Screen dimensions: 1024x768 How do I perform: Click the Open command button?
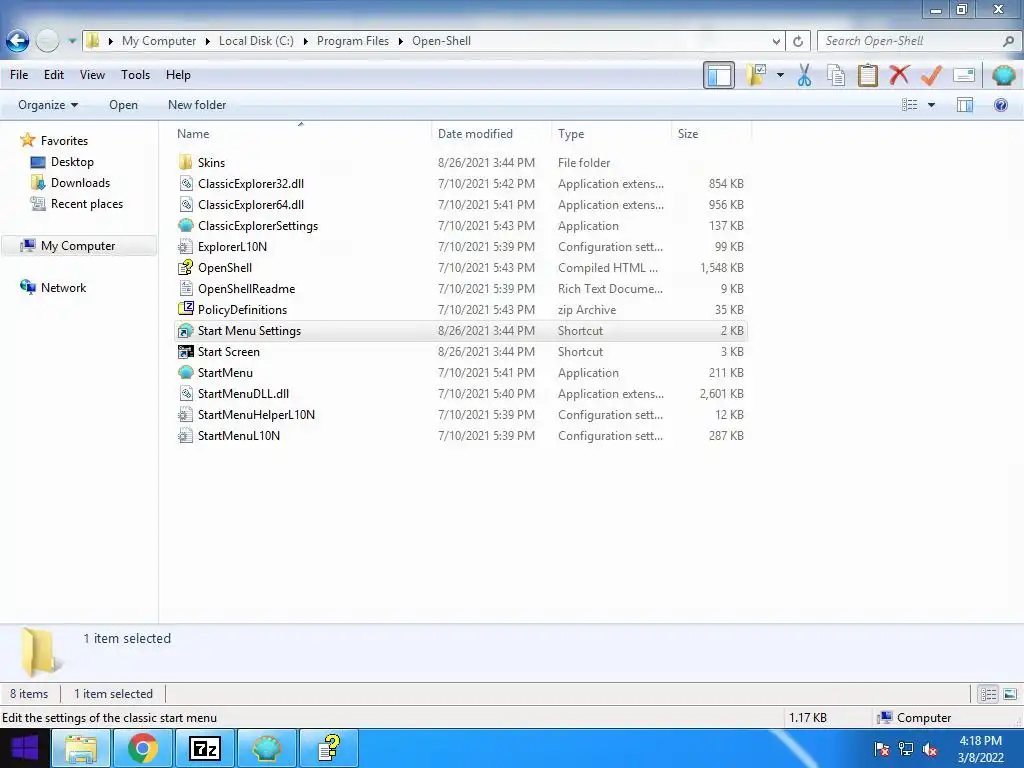pos(123,105)
